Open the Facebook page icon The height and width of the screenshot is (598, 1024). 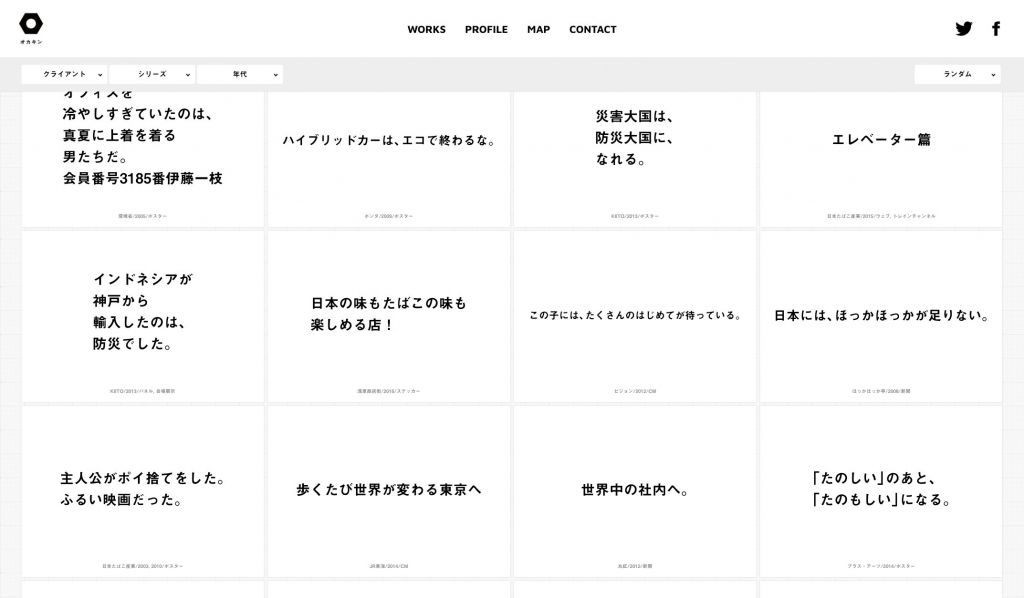[x=996, y=29]
